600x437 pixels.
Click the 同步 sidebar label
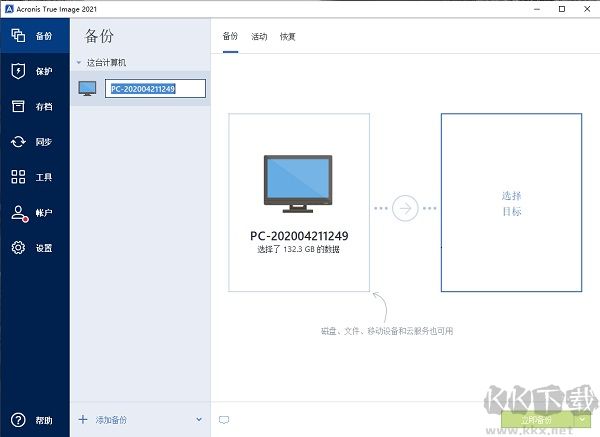44,142
